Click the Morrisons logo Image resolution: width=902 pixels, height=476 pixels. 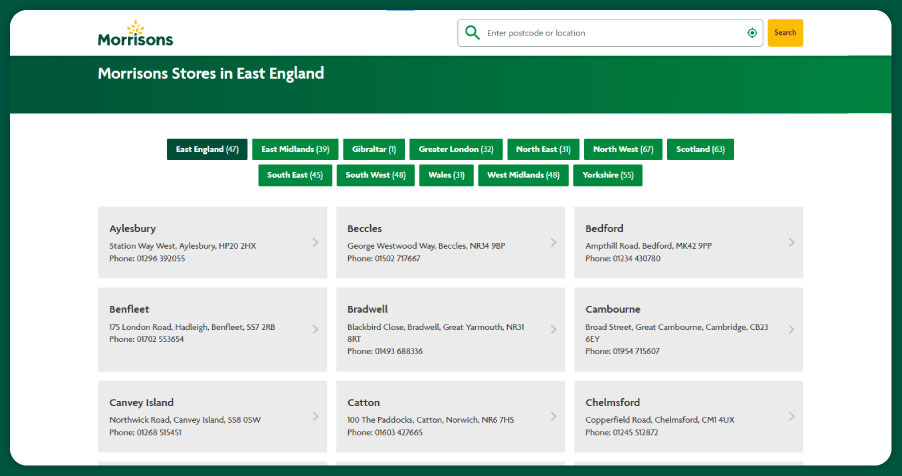[135, 34]
